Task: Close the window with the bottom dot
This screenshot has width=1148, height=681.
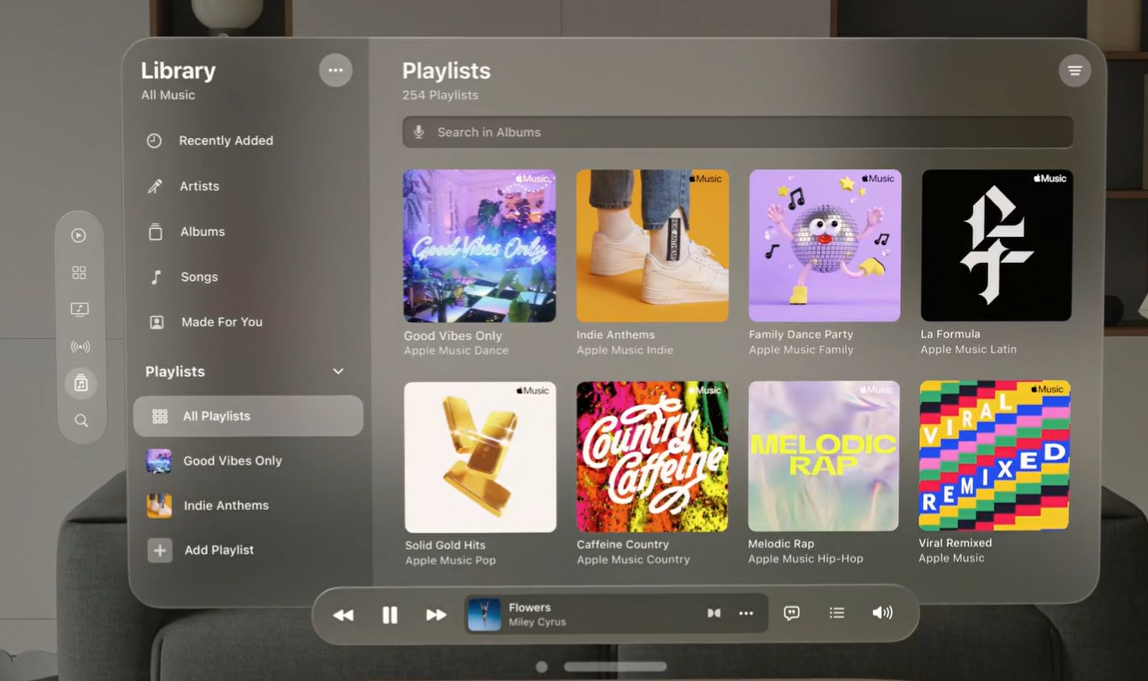Action: tap(542, 667)
